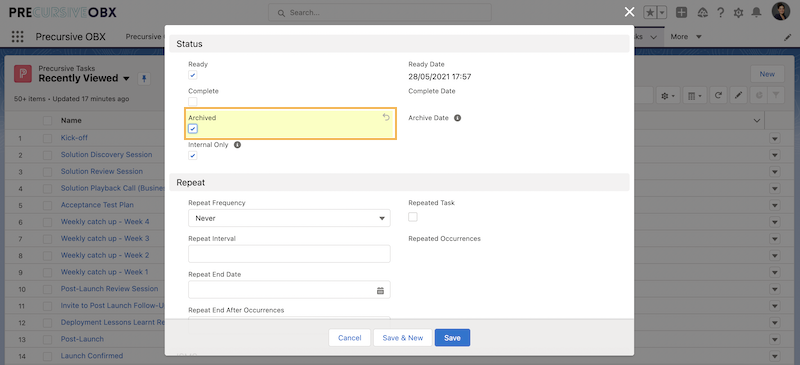The image size is (800, 365).
Task: Click the Name column header
Action: [x=71, y=120]
